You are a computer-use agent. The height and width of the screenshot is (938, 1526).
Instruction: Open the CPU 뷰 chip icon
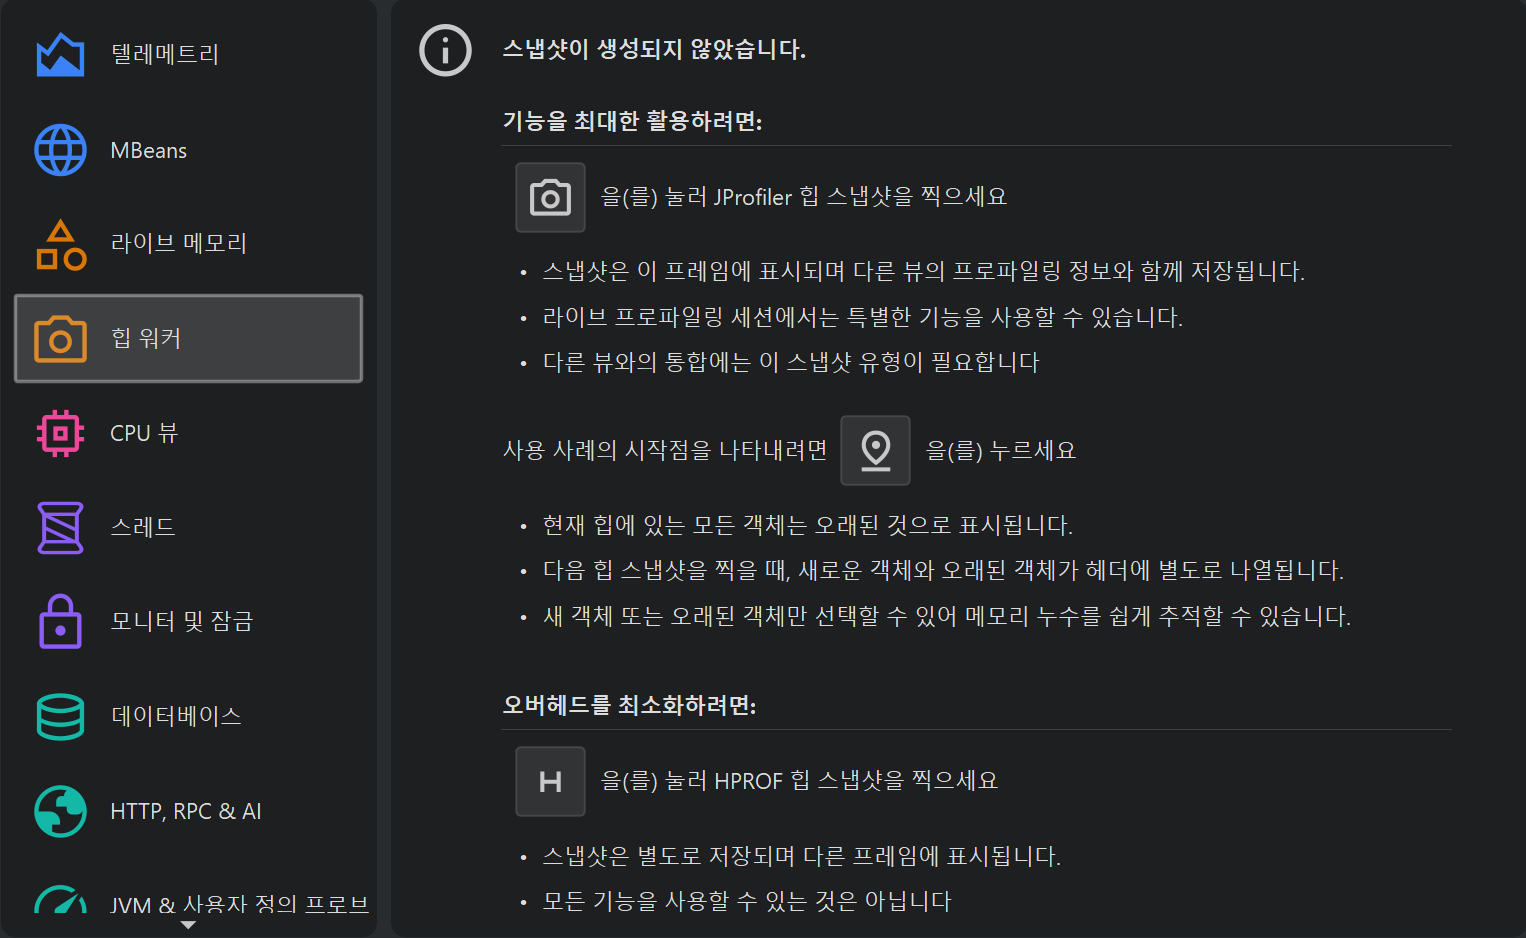click(60, 433)
